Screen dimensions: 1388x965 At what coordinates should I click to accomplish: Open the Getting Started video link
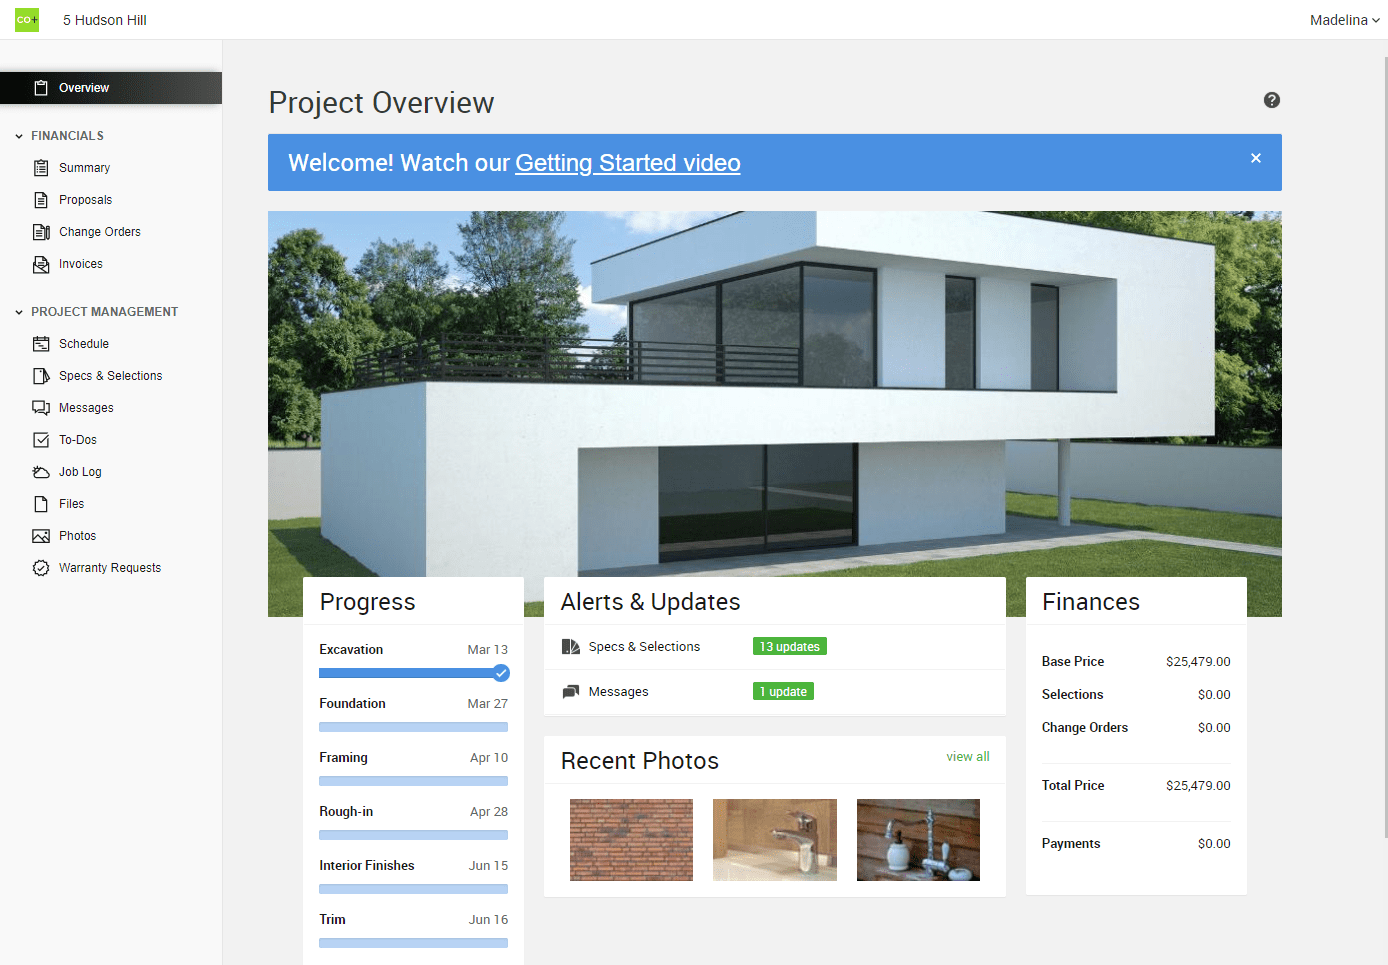coord(627,162)
